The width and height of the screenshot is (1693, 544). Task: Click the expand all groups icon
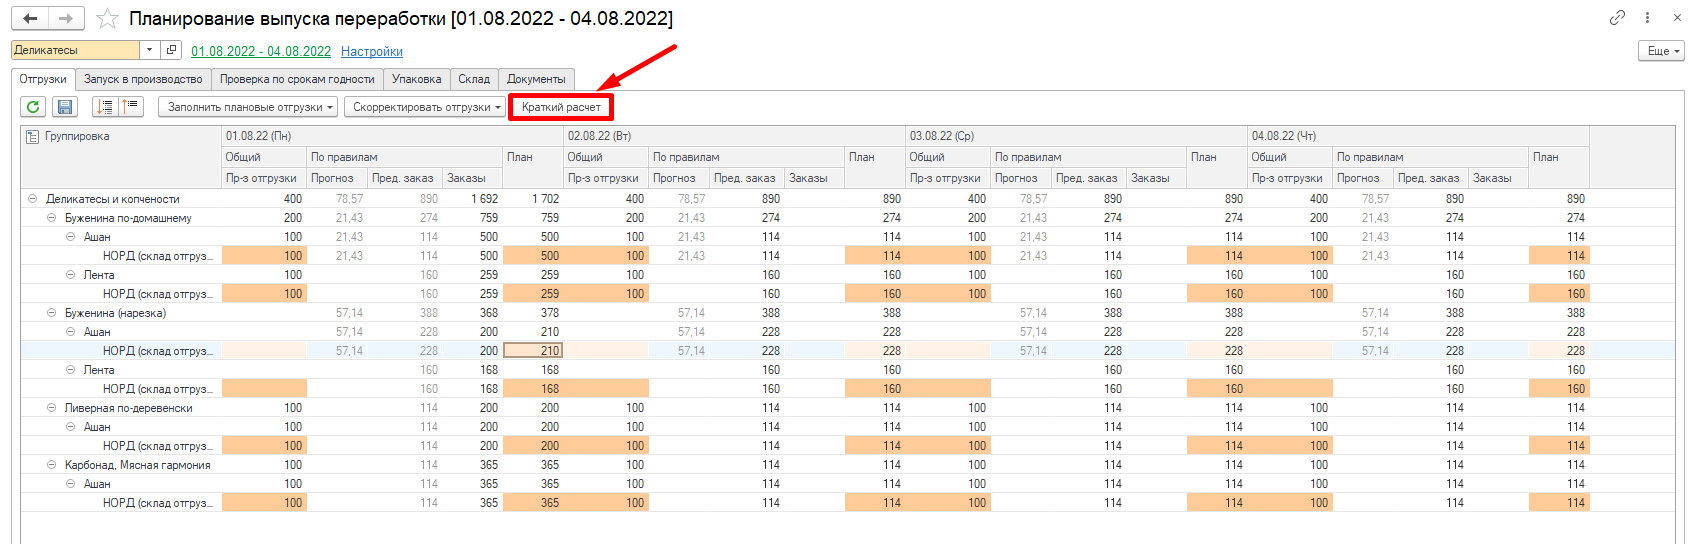(x=105, y=107)
